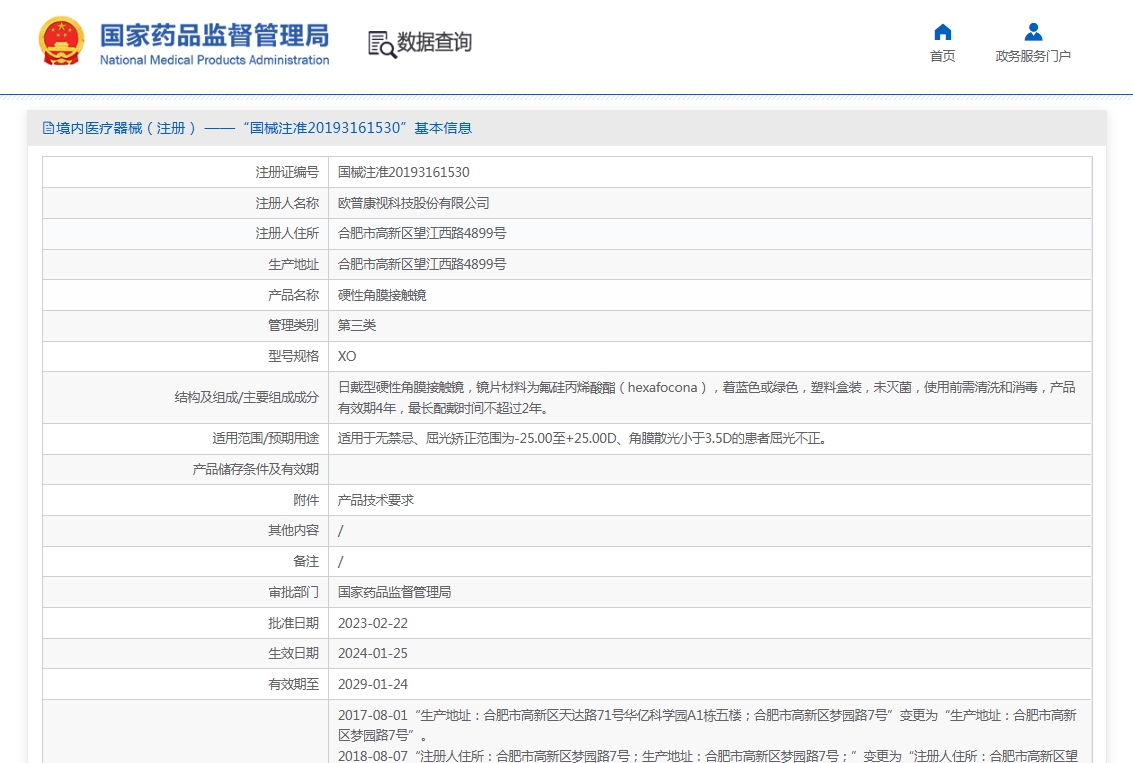Open 政务服务门户 link text
This screenshot has height=763, width=1133.
coord(1033,56)
